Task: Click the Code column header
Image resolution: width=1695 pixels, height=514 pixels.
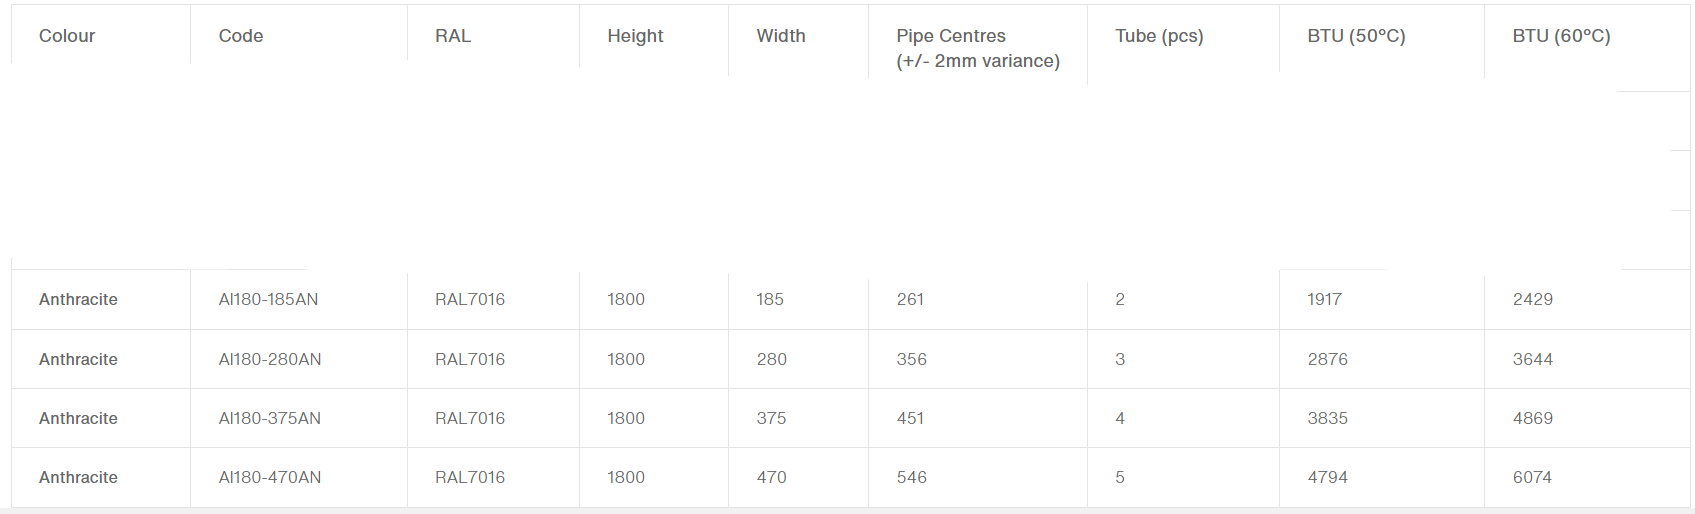Action: (x=241, y=36)
